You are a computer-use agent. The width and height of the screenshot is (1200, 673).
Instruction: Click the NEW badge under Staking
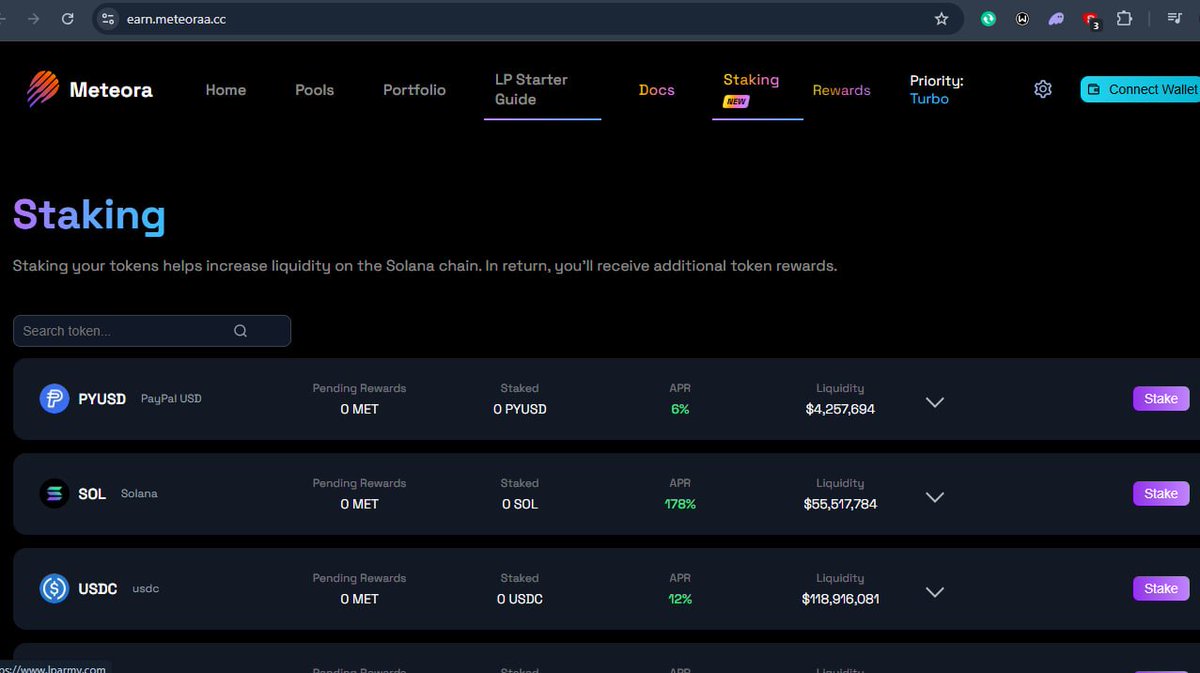click(x=736, y=101)
